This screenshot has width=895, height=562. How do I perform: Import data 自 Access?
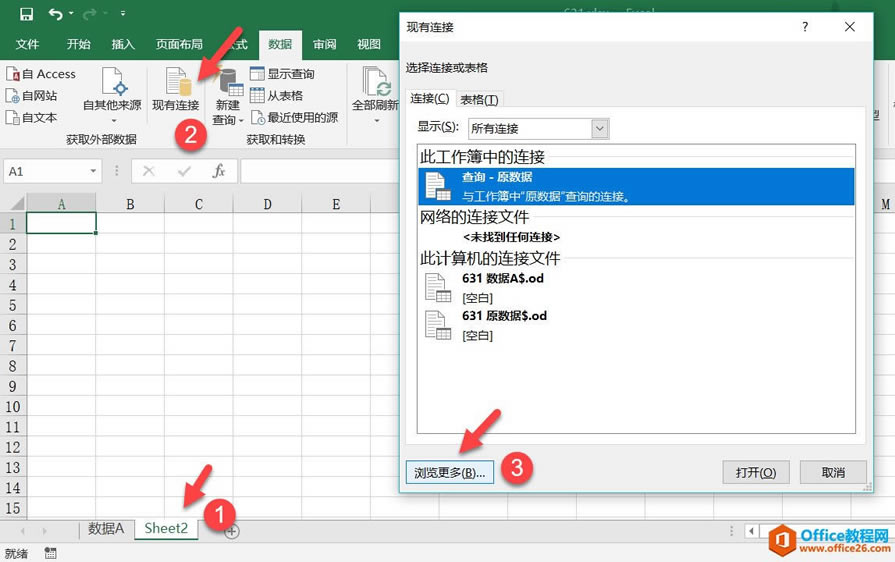coord(41,74)
